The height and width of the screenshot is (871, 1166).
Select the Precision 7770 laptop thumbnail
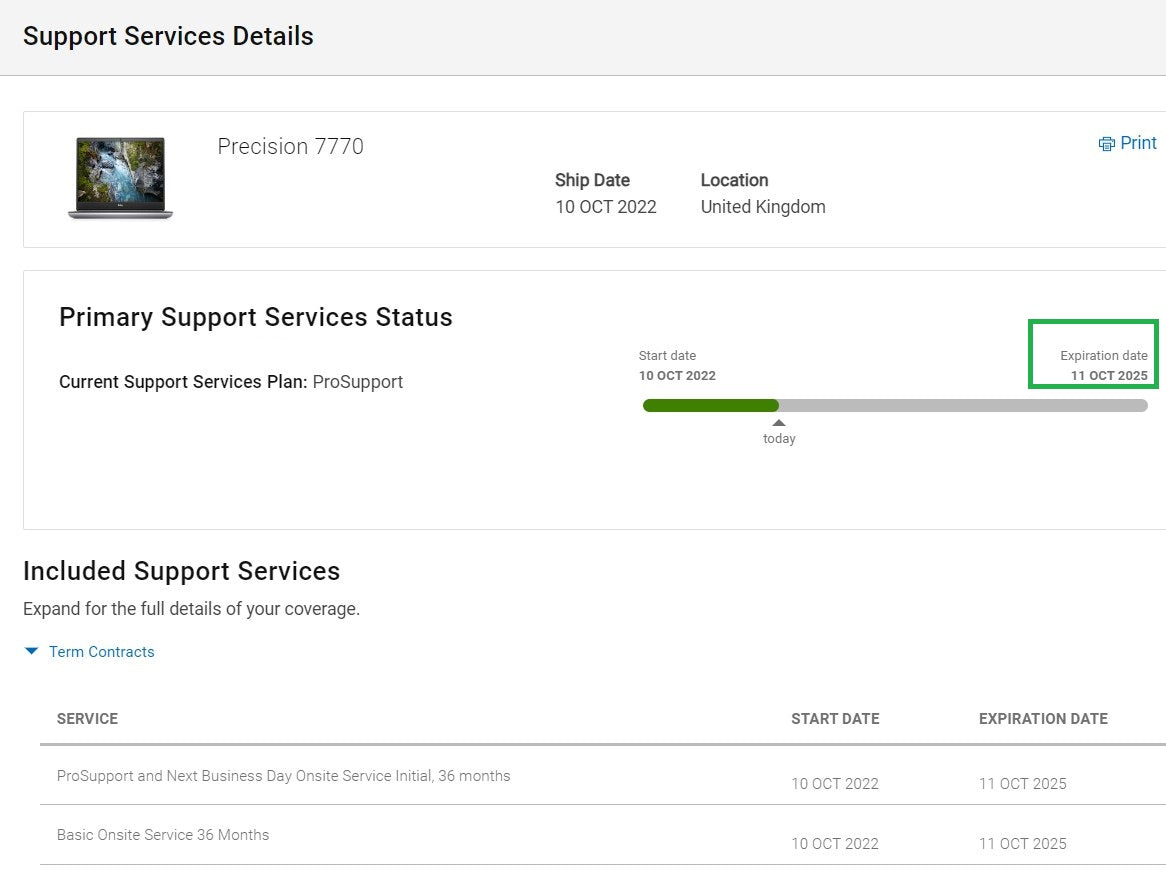[120, 178]
